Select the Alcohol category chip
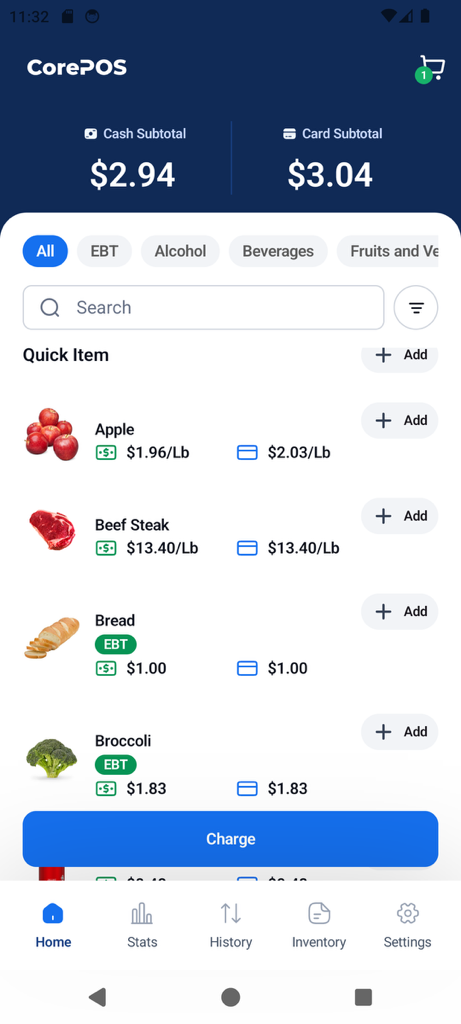 tap(180, 251)
